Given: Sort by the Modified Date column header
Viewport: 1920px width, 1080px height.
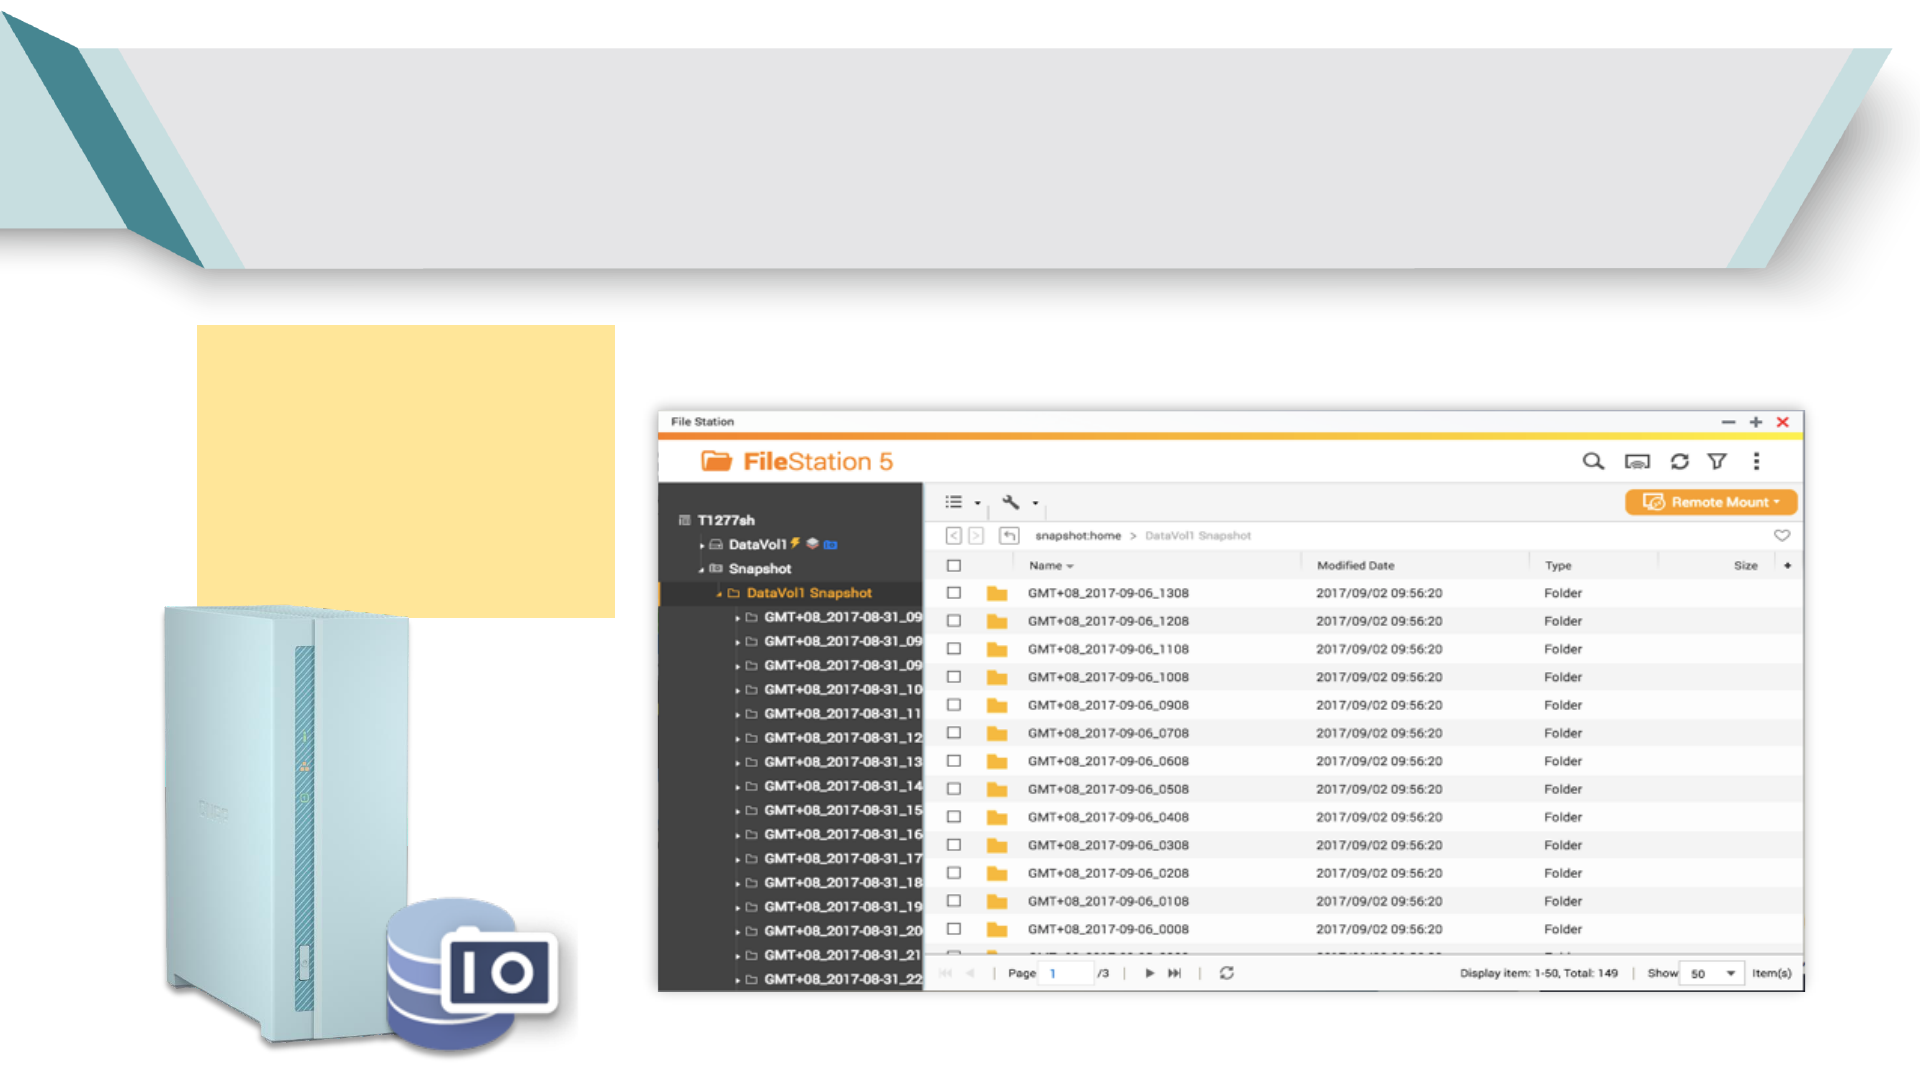Looking at the screenshot, I should [x=1355, y=566].
